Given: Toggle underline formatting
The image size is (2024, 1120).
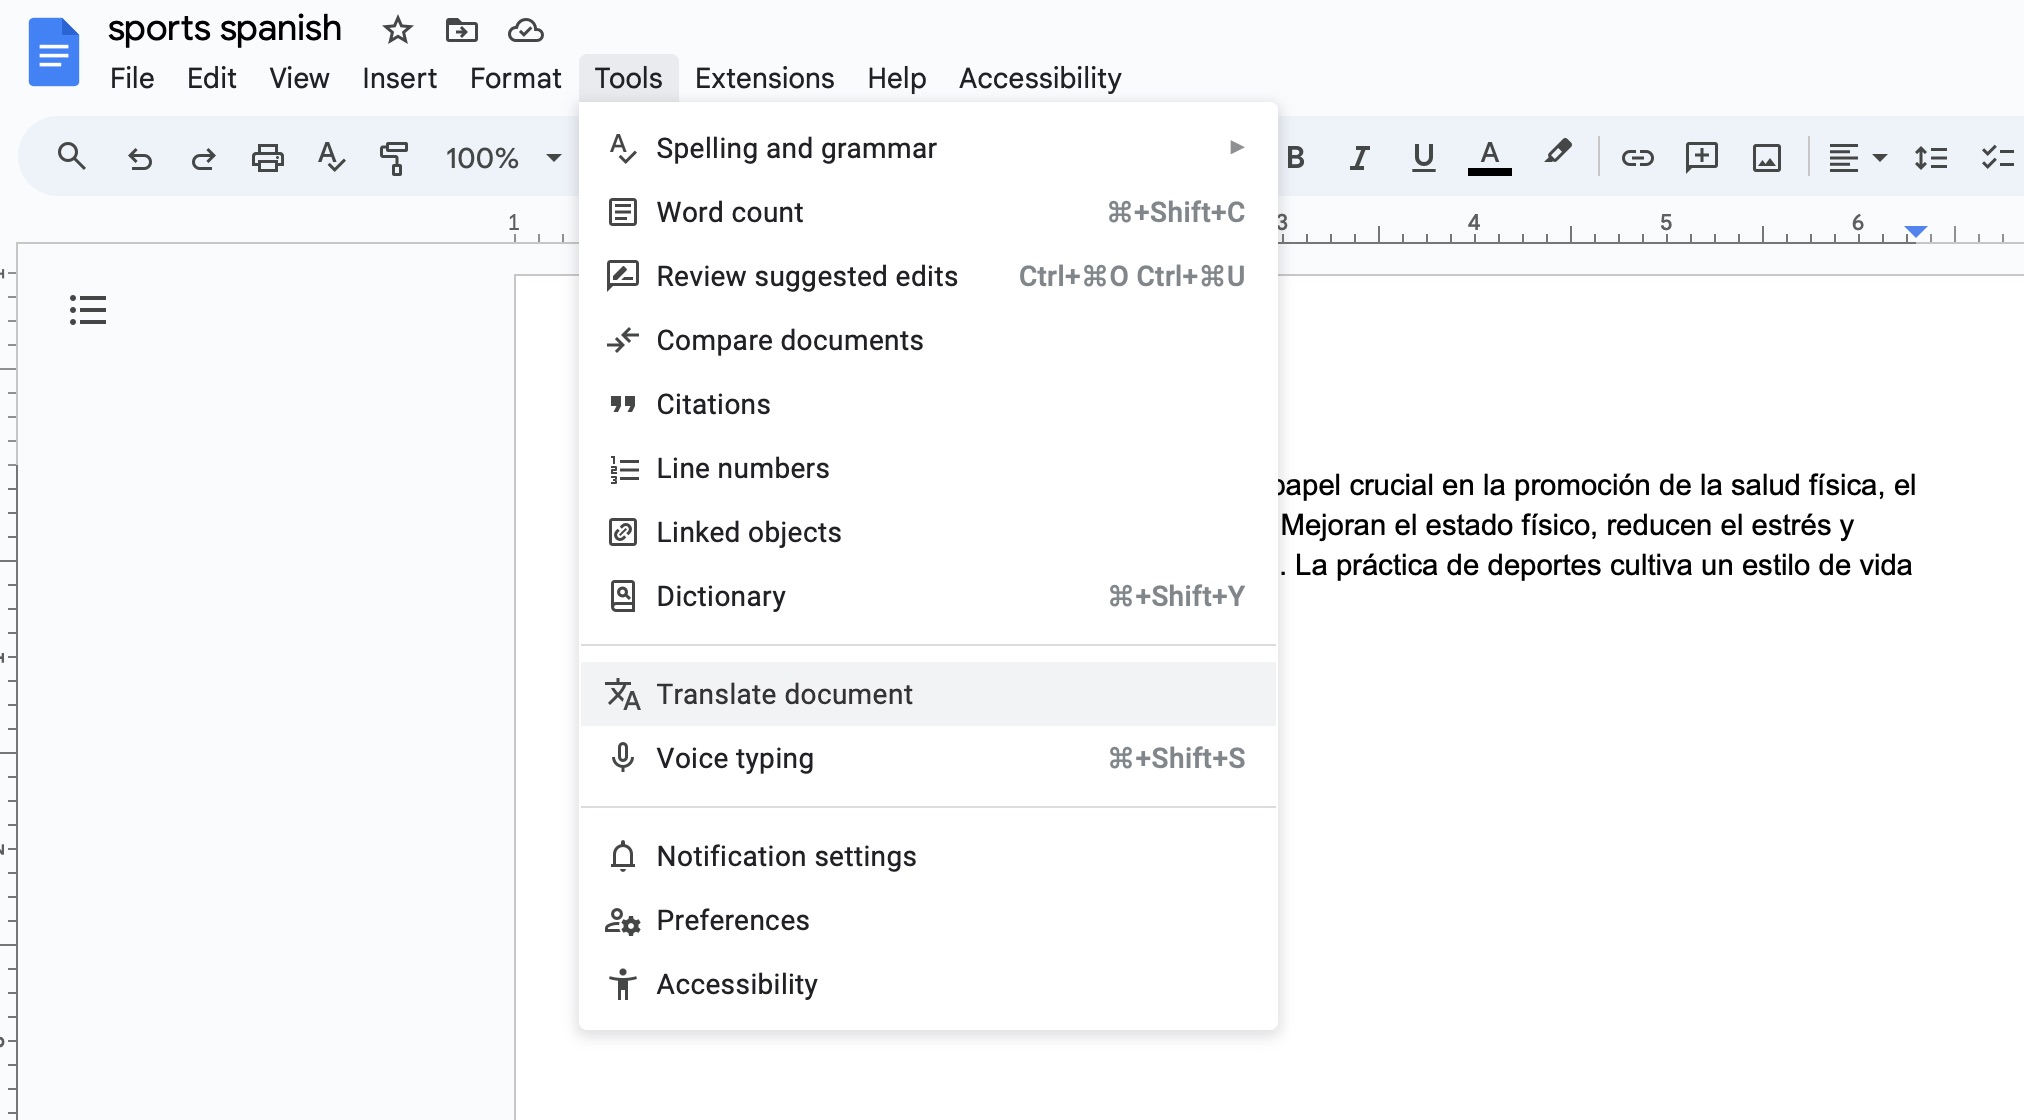Looking at the screenshot, I should pos(1423,158).
